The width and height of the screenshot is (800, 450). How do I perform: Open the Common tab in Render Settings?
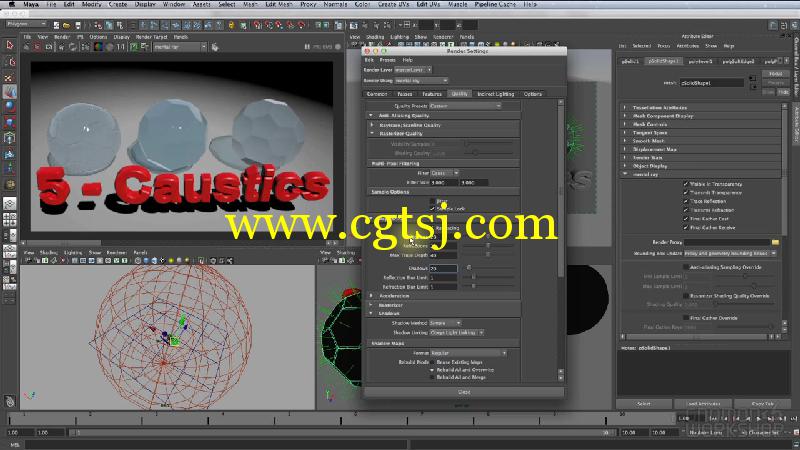click(x=377, y=94)
